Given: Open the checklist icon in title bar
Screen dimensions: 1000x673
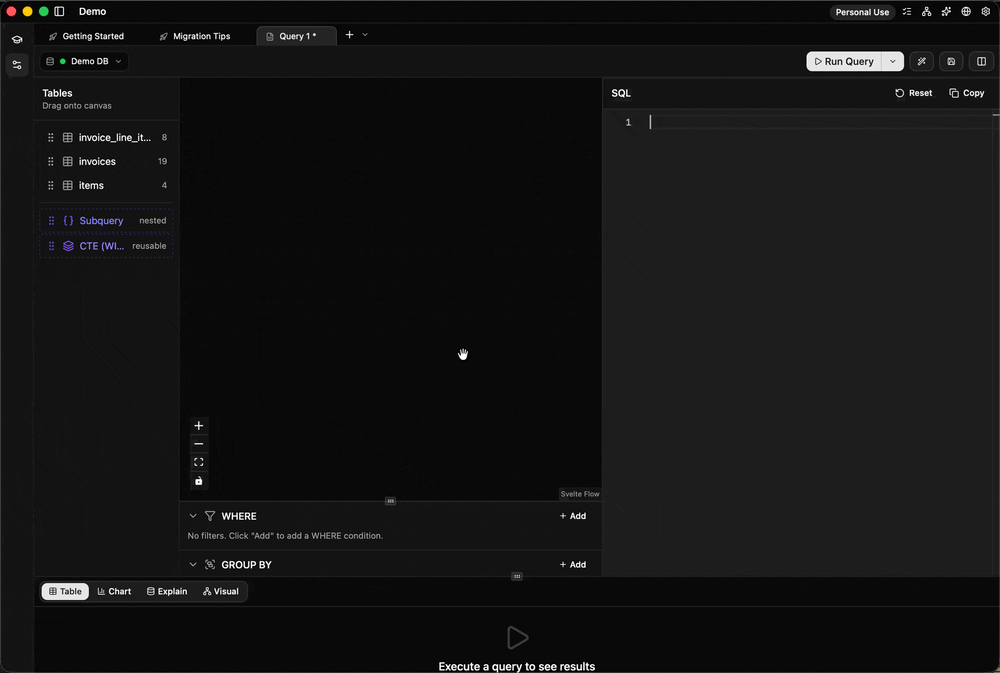Looking at the screenshot, I should (907, 12).
